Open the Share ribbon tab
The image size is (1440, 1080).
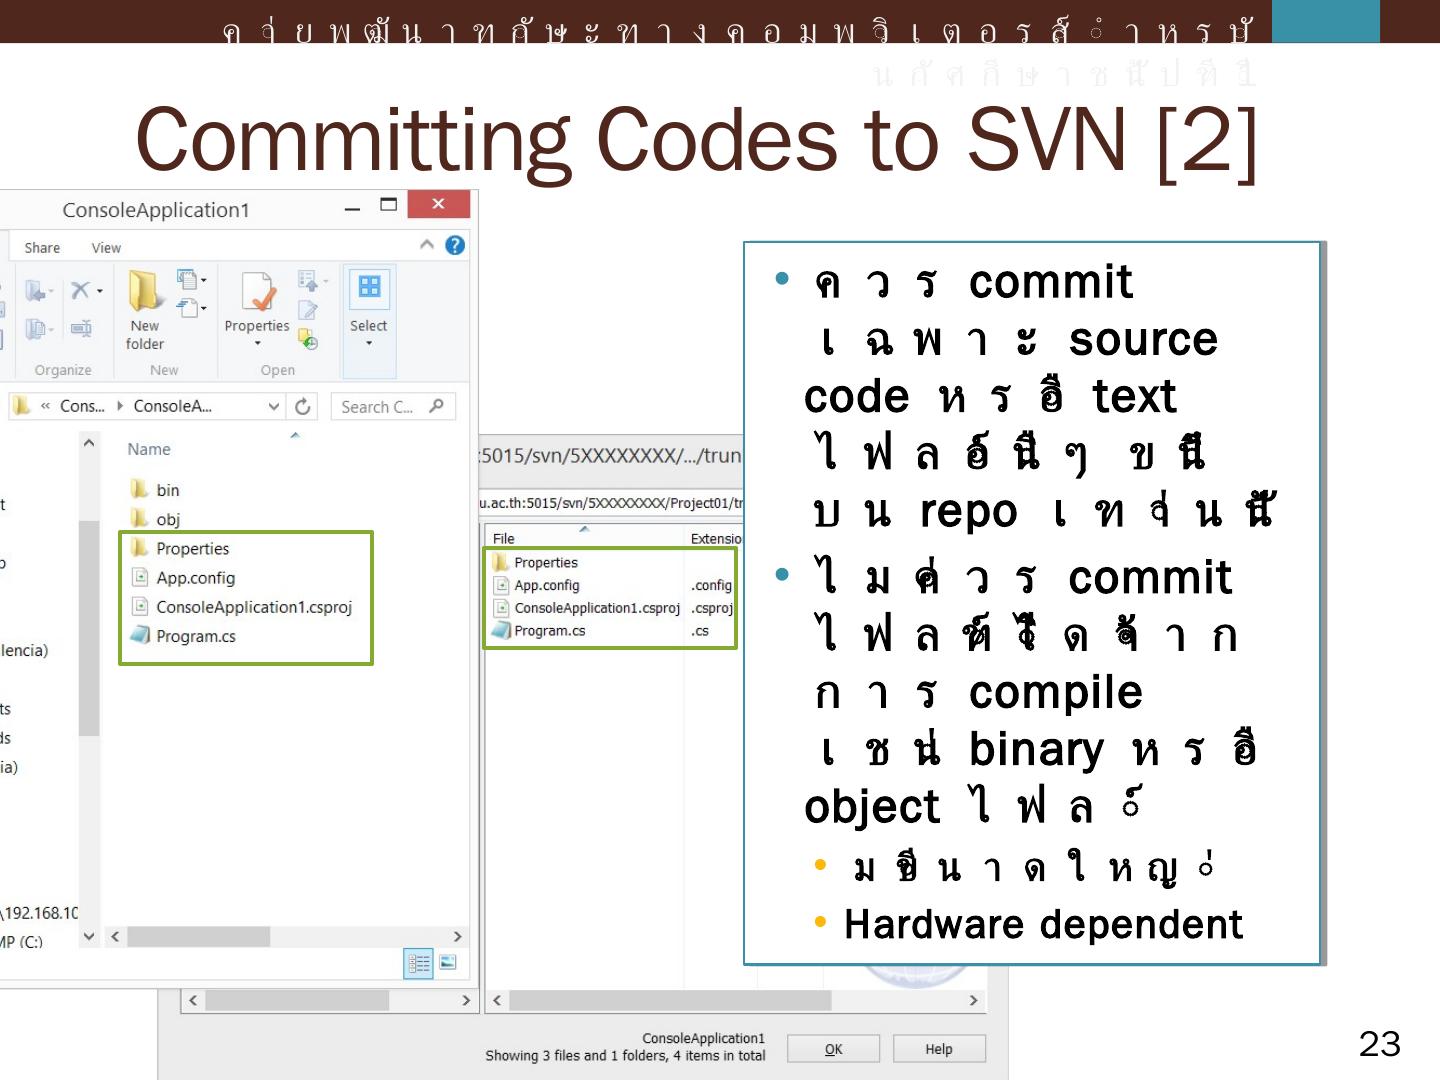[x=42, y=248]
